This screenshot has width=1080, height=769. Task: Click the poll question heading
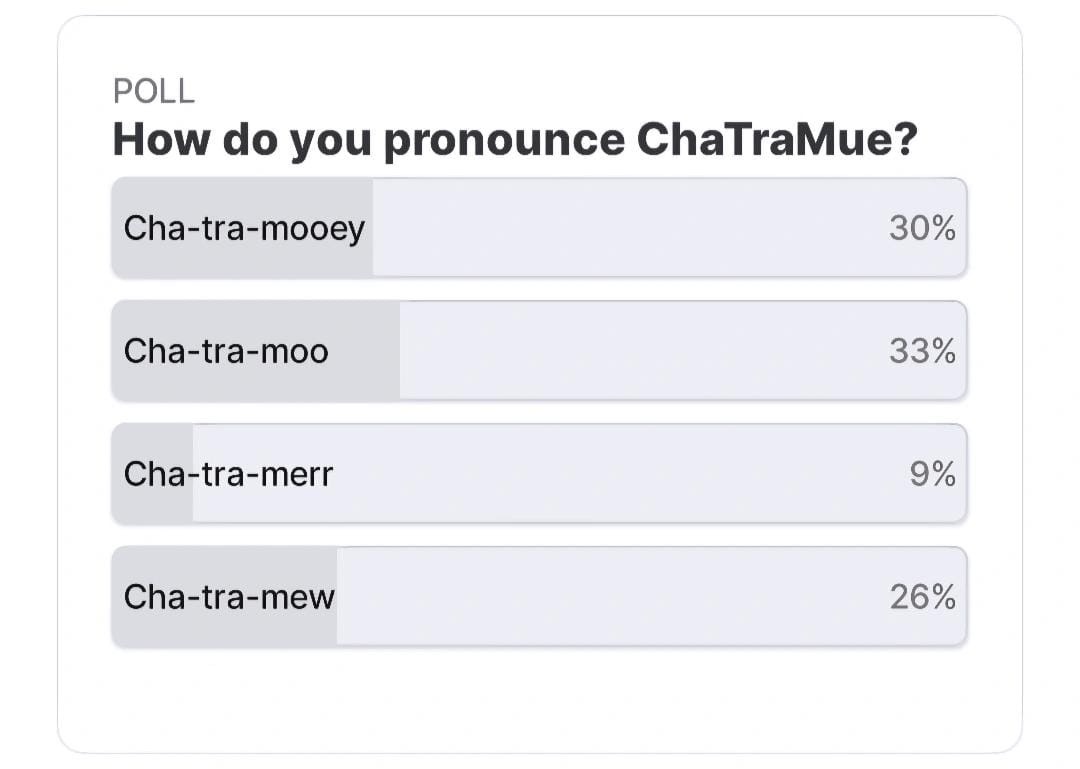[x=515, y=140]
